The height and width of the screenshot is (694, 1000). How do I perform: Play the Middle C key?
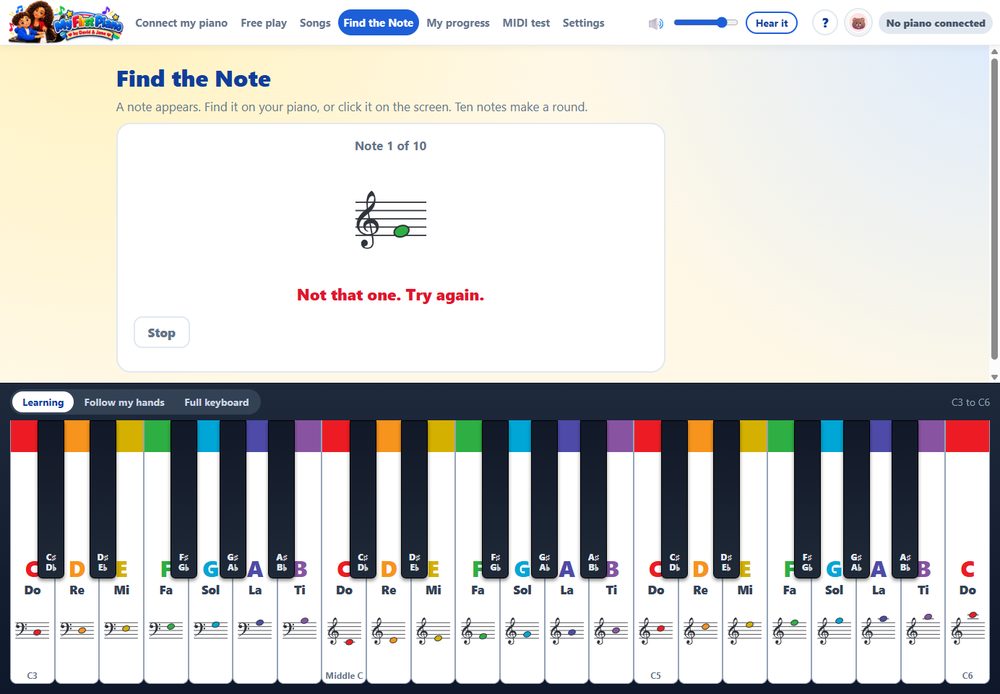[x=344, y=628]
